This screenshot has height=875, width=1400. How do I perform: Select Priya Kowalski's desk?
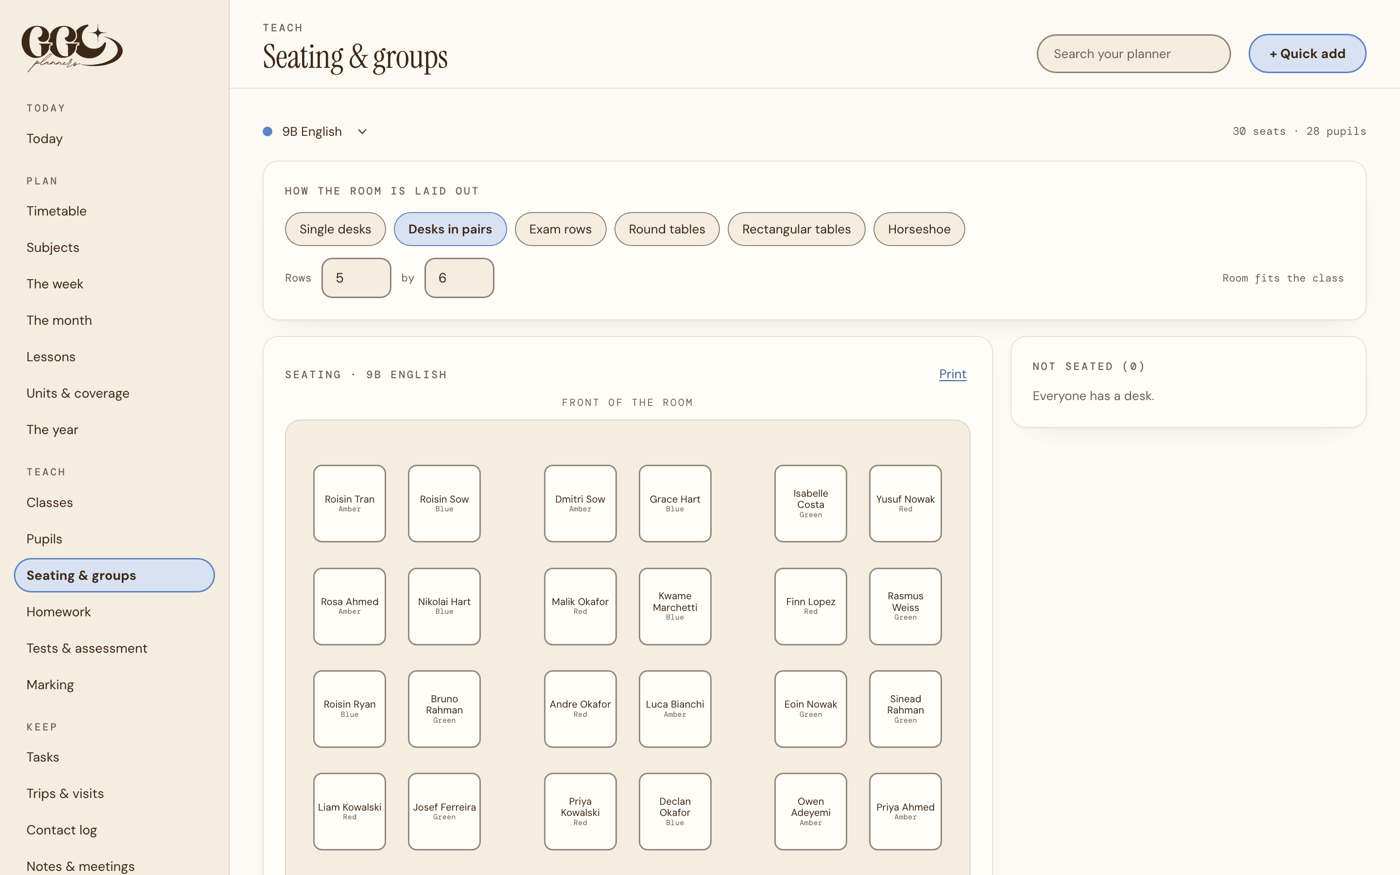(x=580, y=812)
